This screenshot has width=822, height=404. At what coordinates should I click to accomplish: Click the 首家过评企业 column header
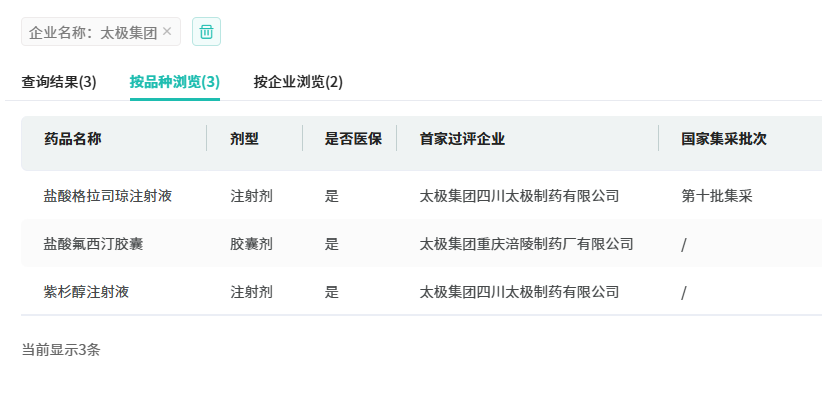462,139
